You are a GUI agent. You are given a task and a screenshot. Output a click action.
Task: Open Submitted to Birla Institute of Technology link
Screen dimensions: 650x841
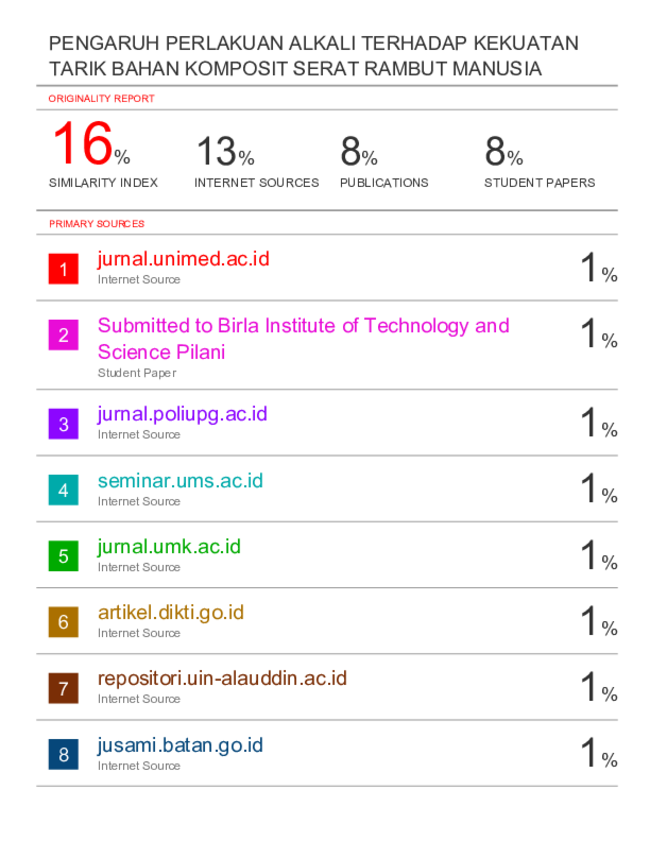[304, 338]
